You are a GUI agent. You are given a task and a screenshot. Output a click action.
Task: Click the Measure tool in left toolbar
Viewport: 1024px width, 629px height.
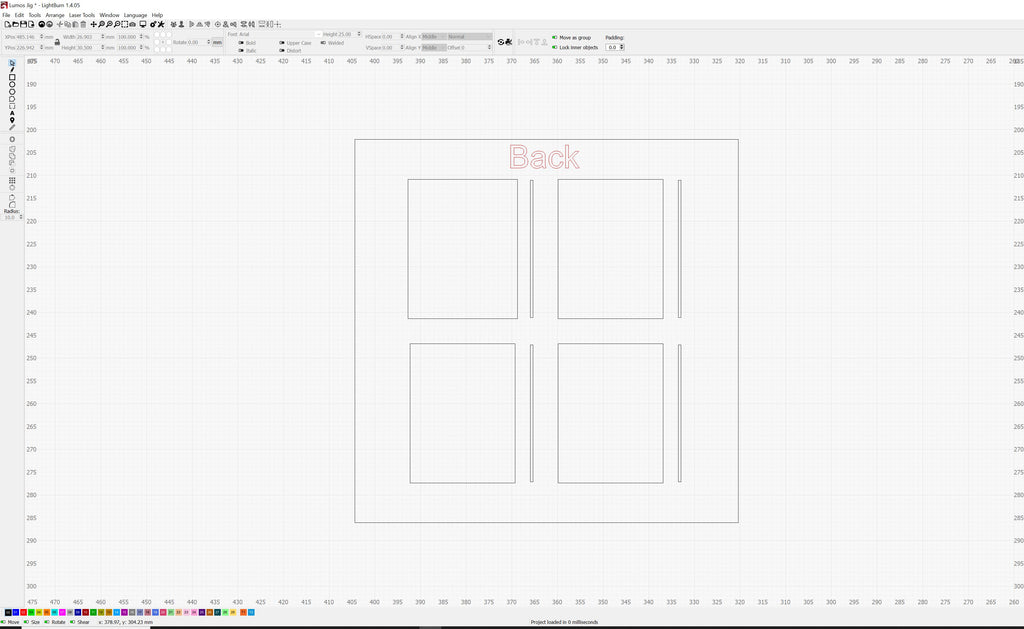pos(12,128)
